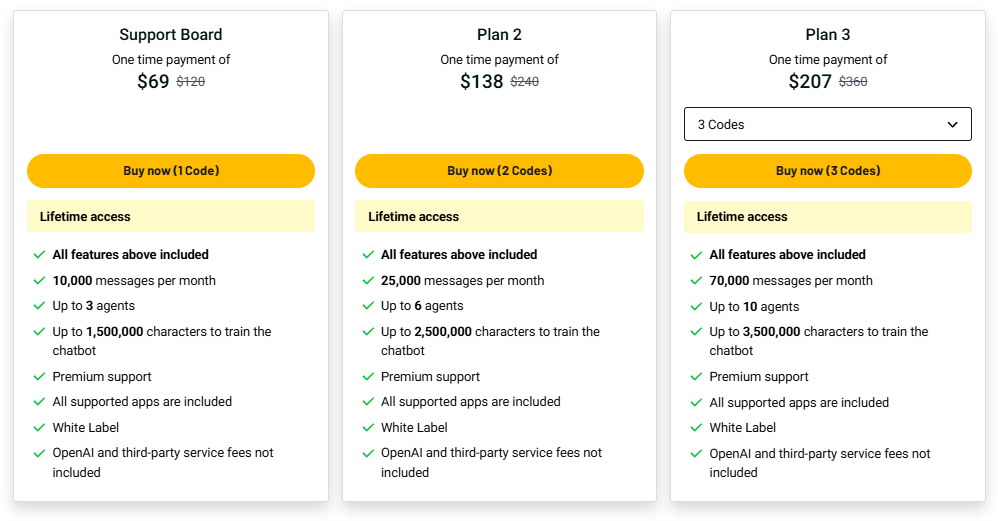This screenshot has height=521, width=998.
Task: Click the crossed-out $240 price
Action: point(525,82)
